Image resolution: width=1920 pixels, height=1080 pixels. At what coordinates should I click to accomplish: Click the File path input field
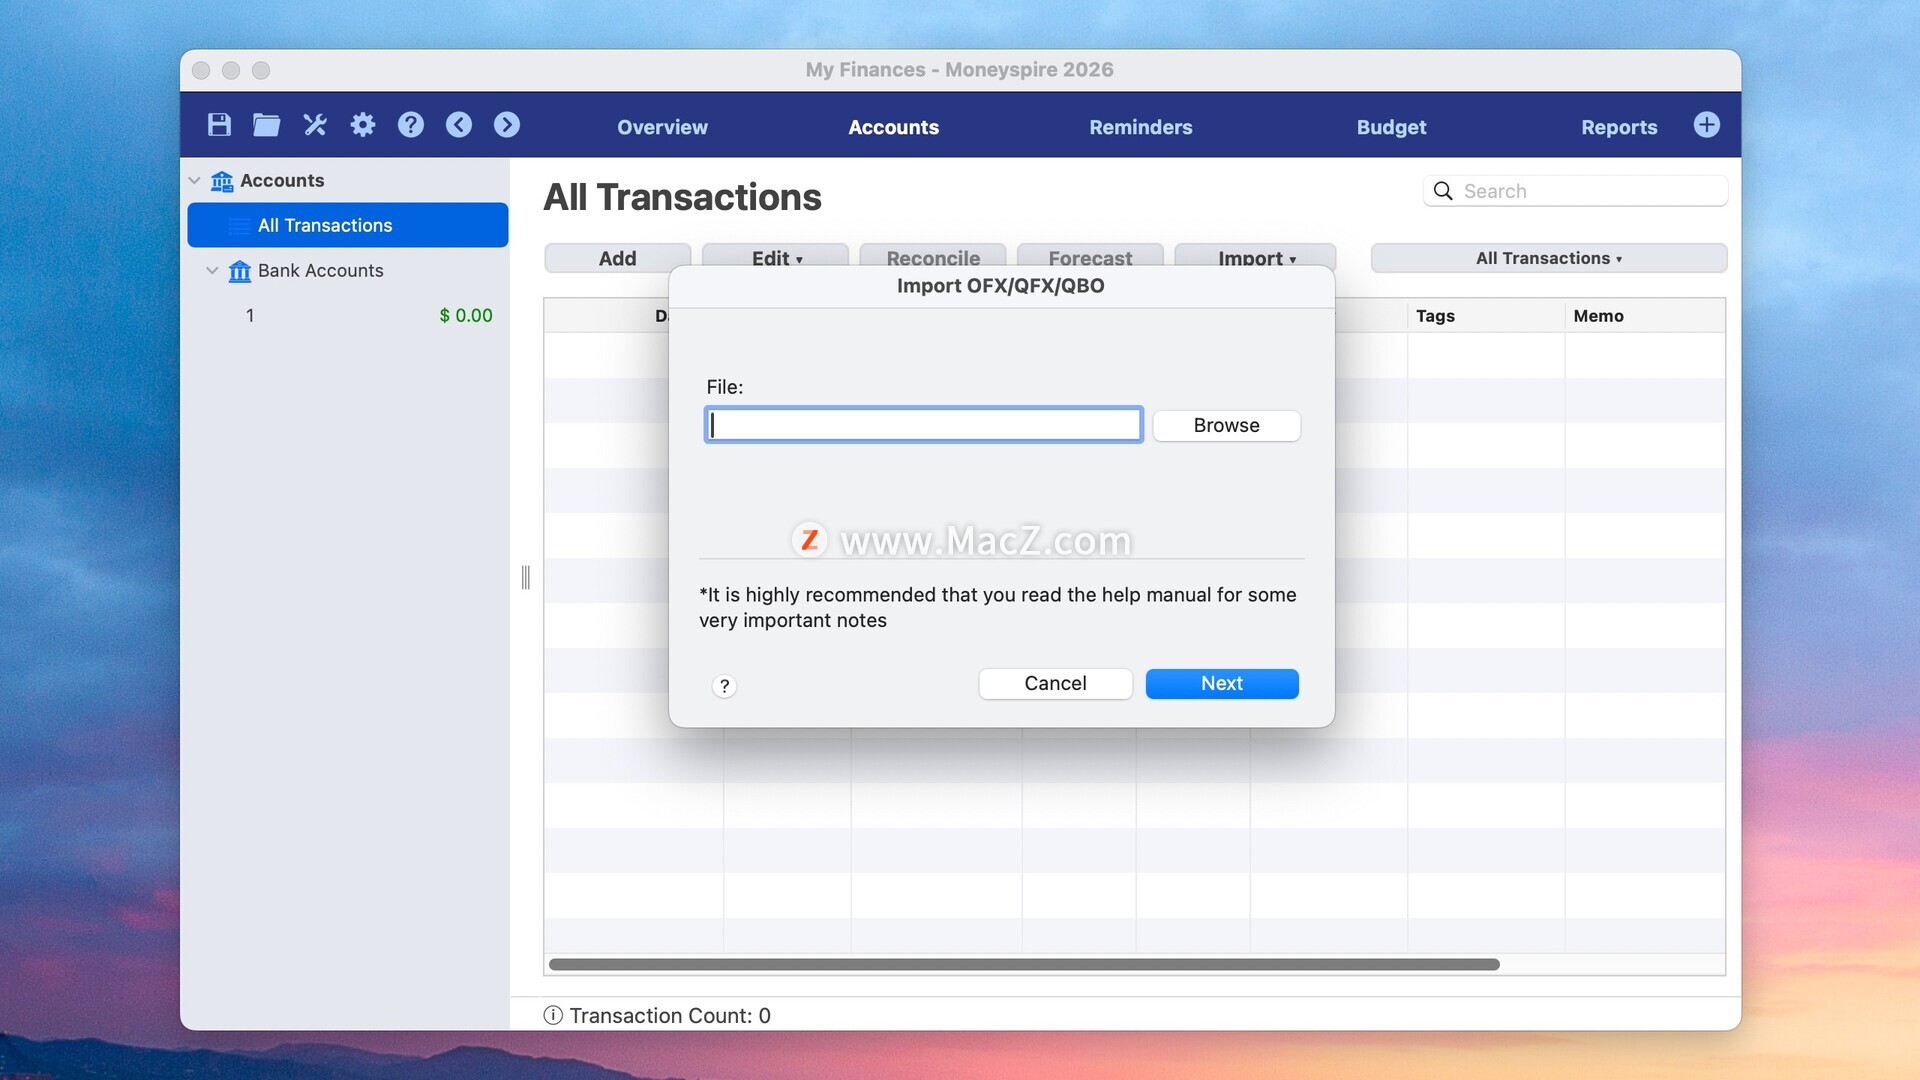point(923,425)
